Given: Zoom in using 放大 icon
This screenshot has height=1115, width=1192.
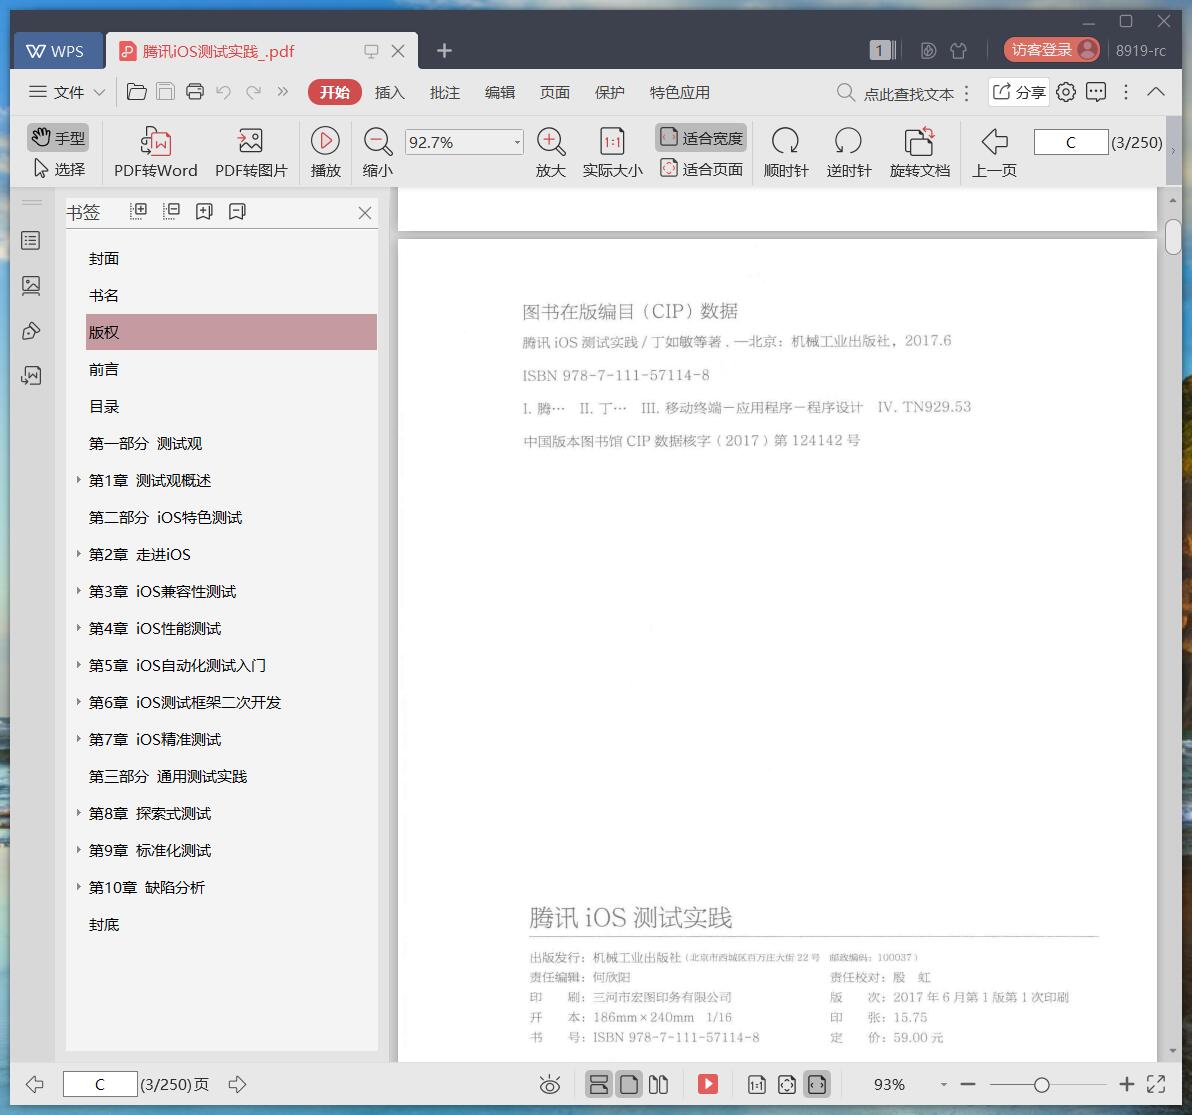Looking at the screenshot, I should (x=550, y=152).
